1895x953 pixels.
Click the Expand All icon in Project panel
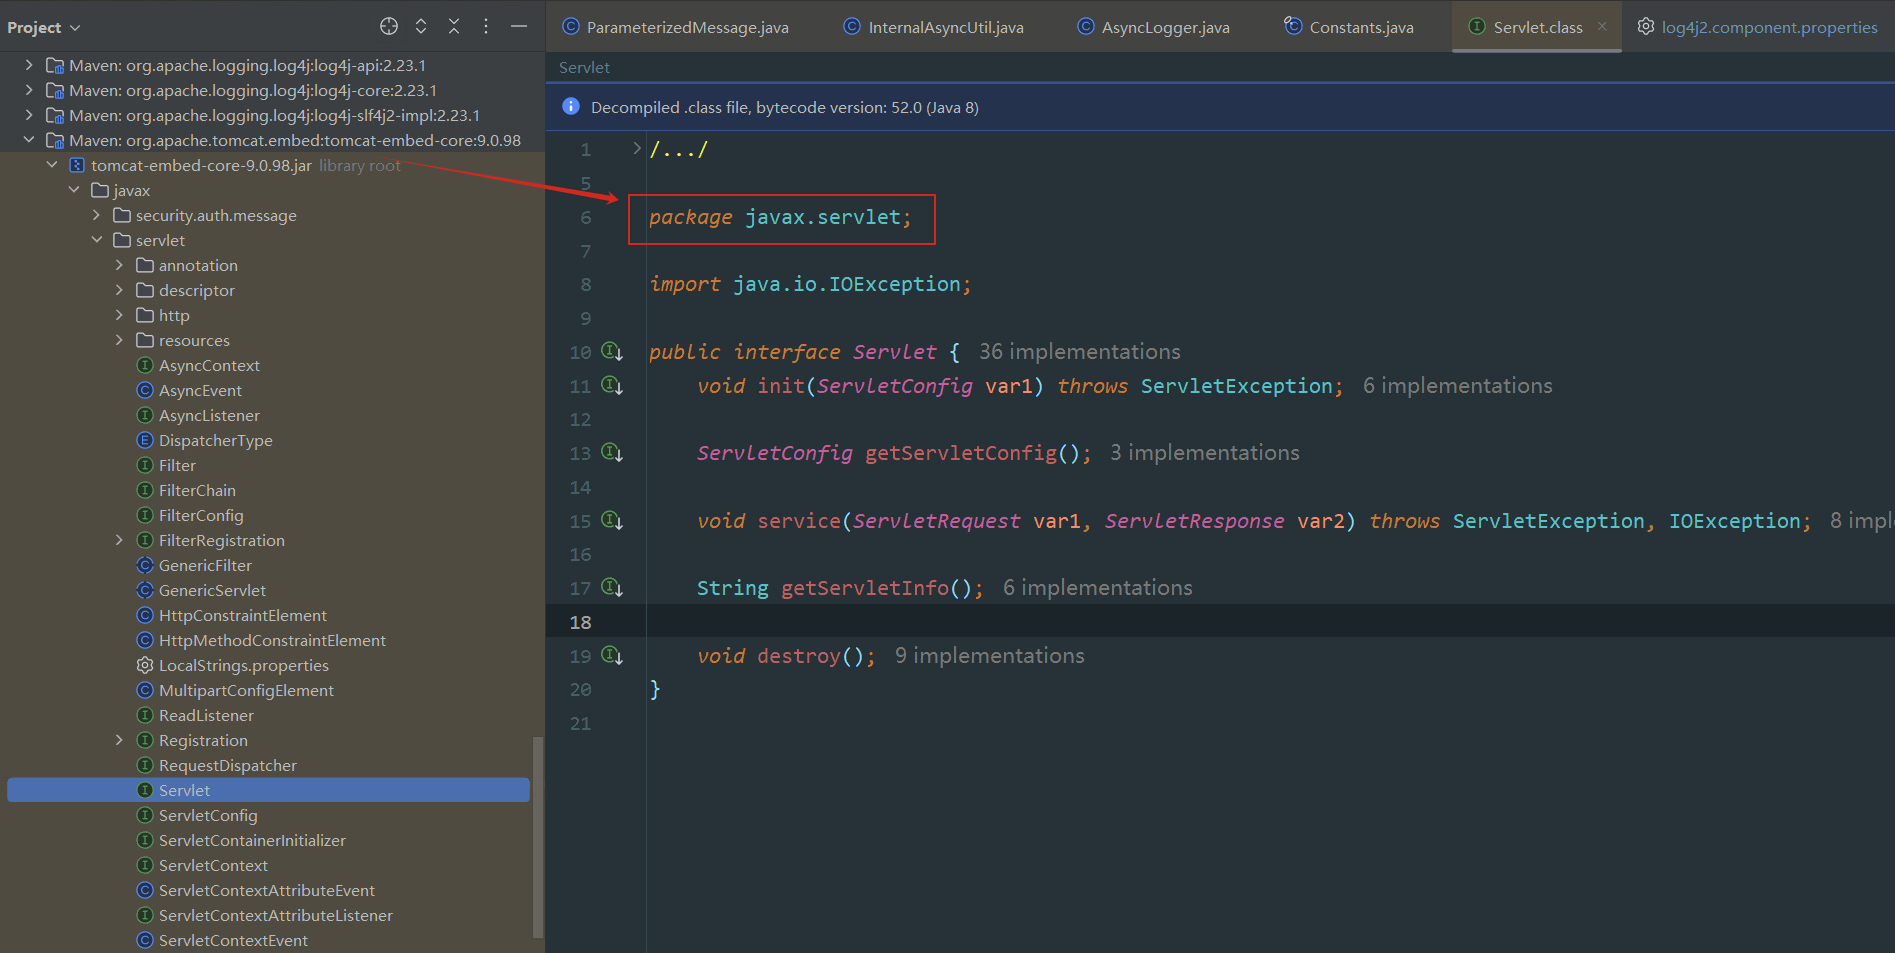(421, 27)
